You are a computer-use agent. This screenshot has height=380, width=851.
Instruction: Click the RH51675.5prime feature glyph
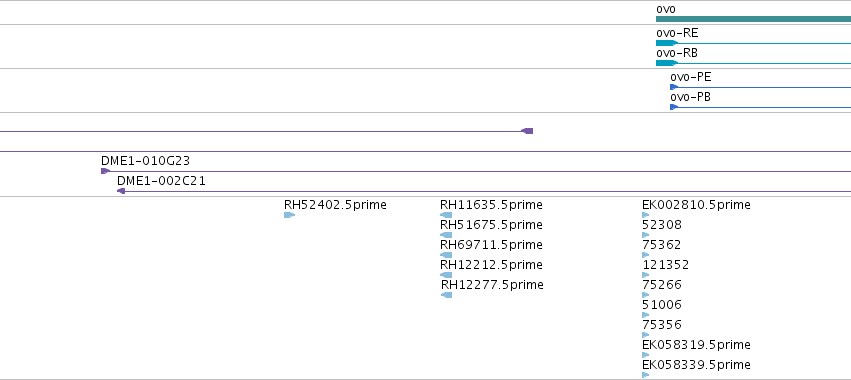coord(446,235)
